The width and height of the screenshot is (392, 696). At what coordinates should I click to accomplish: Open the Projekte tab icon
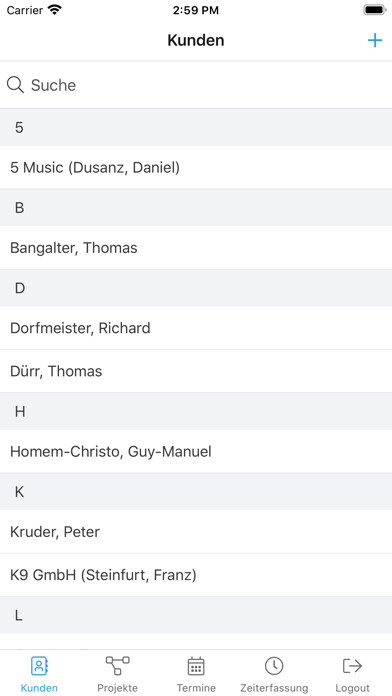[x=118, y=665]
